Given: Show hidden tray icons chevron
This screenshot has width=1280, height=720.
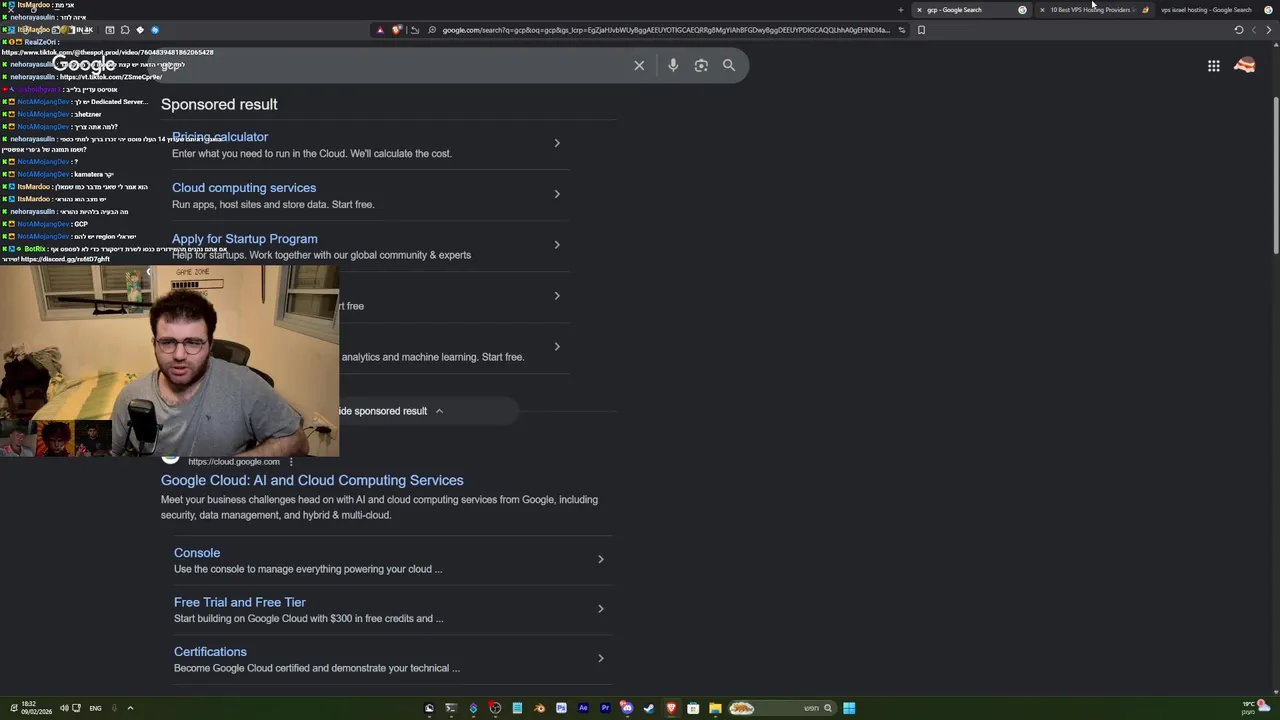Looking at the screenshot, I should (x=130, y=708).
